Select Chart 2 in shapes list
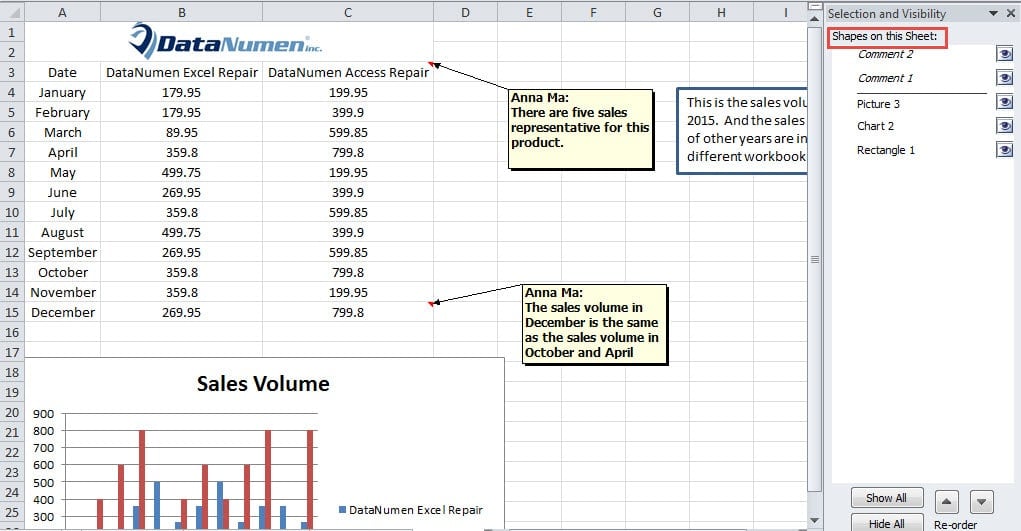The width and height of the screenshot is (1021, 531). click(x=875, y=126)
